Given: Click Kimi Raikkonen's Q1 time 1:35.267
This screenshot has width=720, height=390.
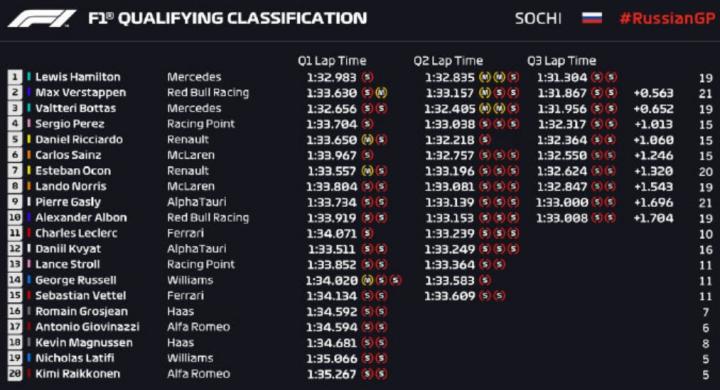Looking at the screenshot, I should coord(332,374).
